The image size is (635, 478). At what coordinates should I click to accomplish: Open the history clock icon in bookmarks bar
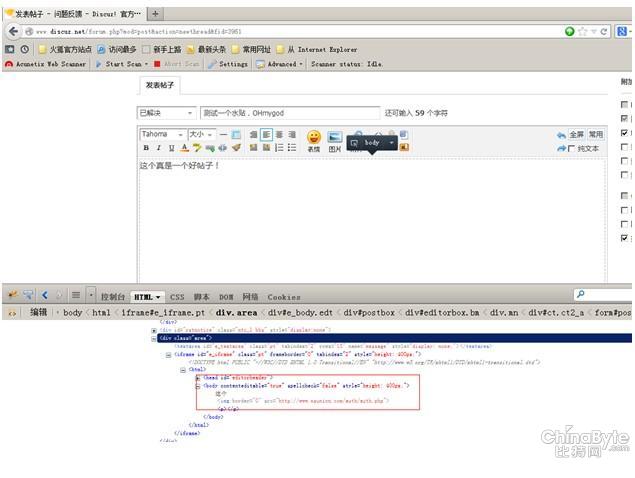[x=25, y=49]
